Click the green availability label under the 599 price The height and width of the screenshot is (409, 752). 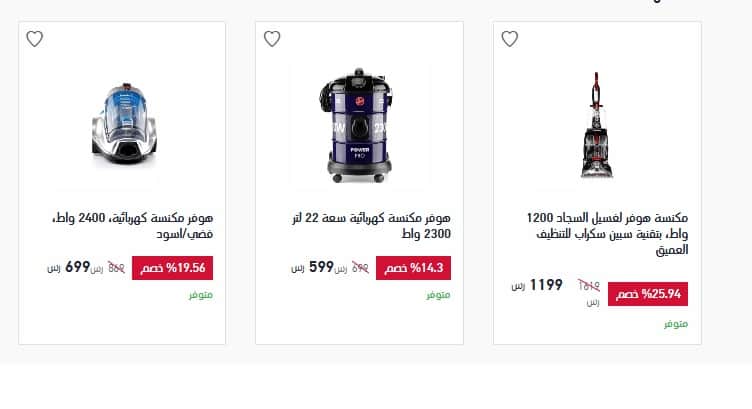pos(438,295)
